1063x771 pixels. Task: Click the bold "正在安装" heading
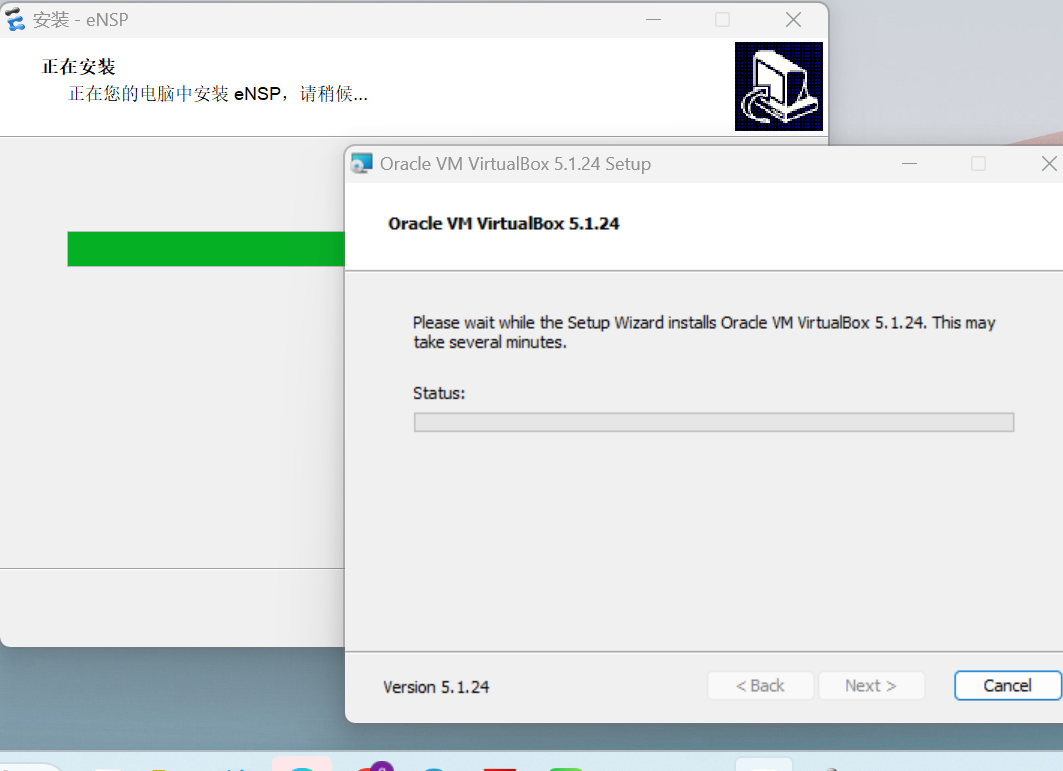[79, 67]
